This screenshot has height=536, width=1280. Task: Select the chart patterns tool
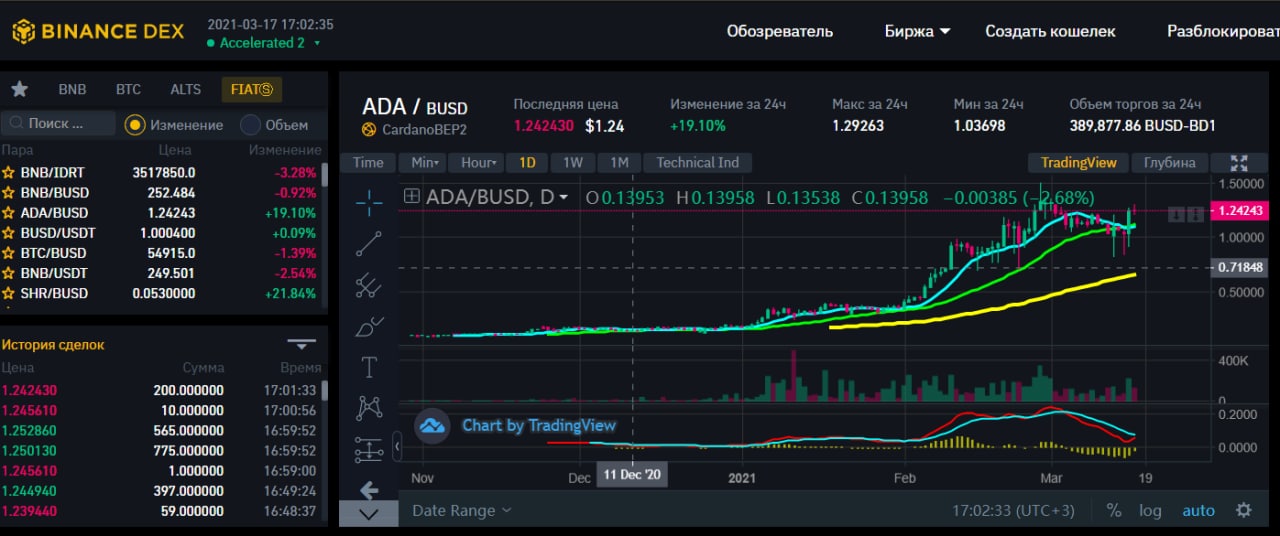click(369, 408)
